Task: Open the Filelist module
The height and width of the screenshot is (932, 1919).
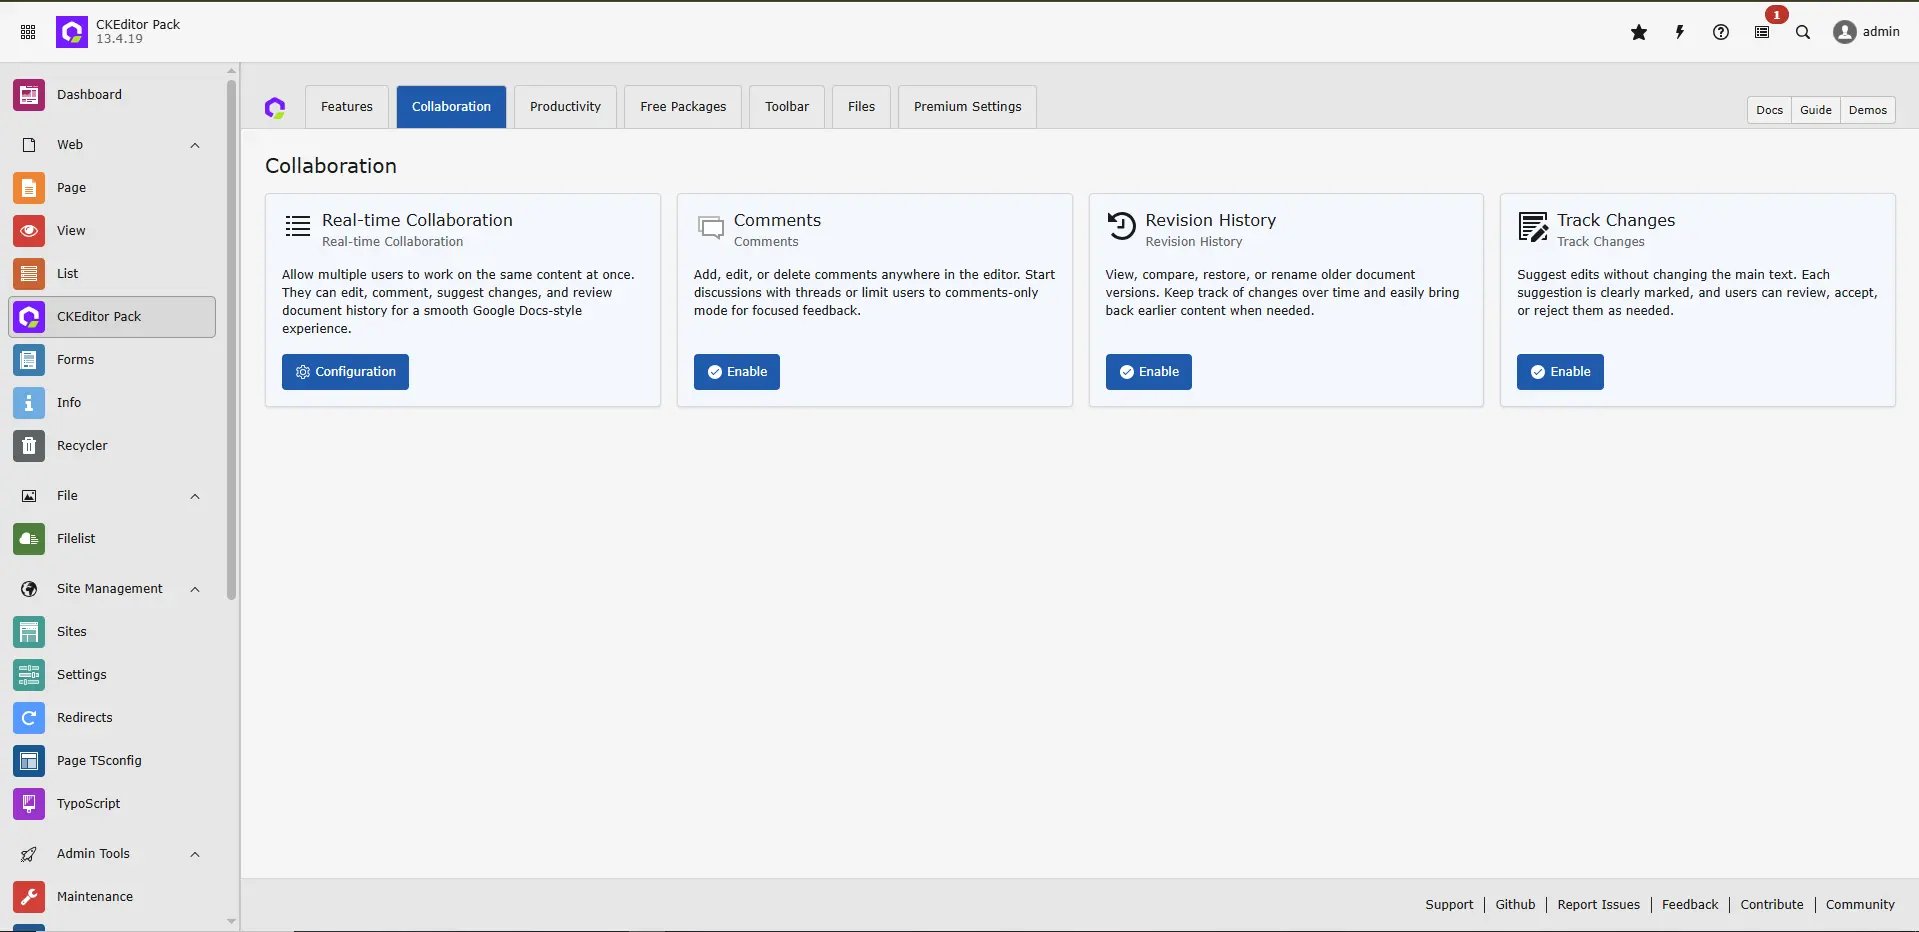Action: point(112,539)
